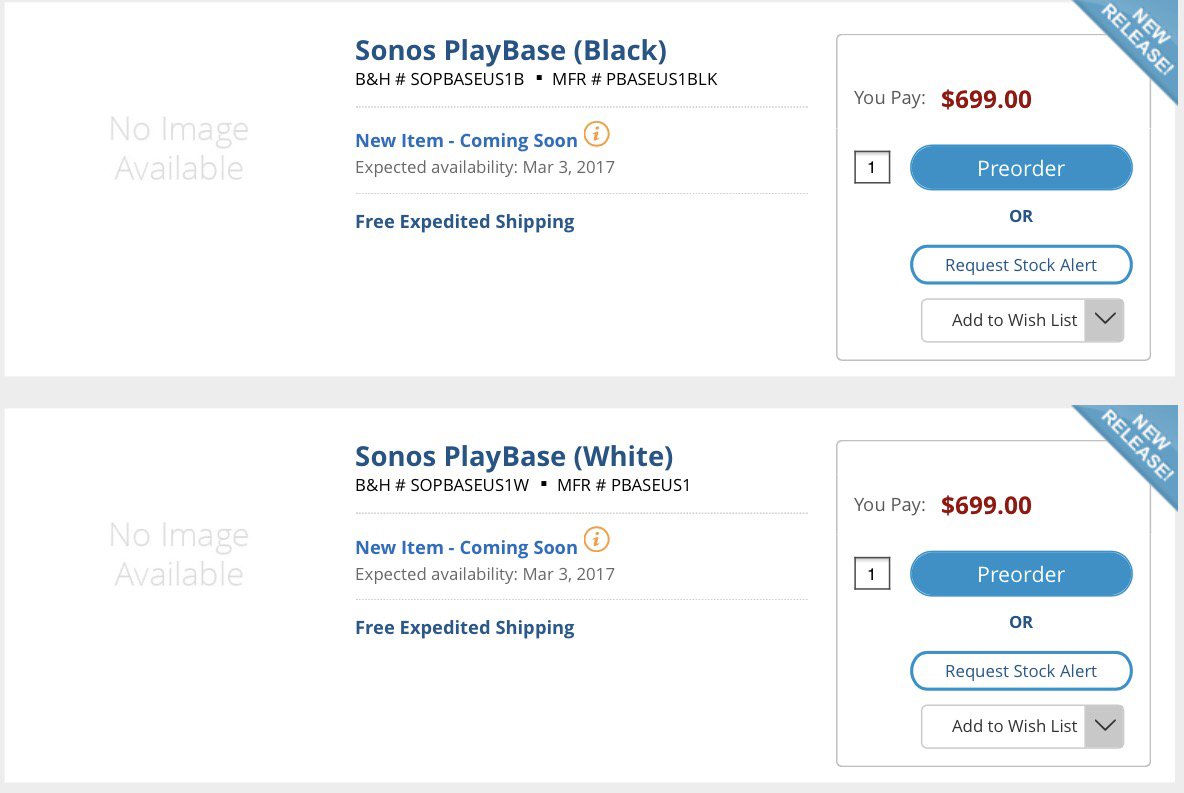The image size is (1184, 793).
Task: Click New Item - Coming Soon for Black PlayBase
Action: [466, 141]
